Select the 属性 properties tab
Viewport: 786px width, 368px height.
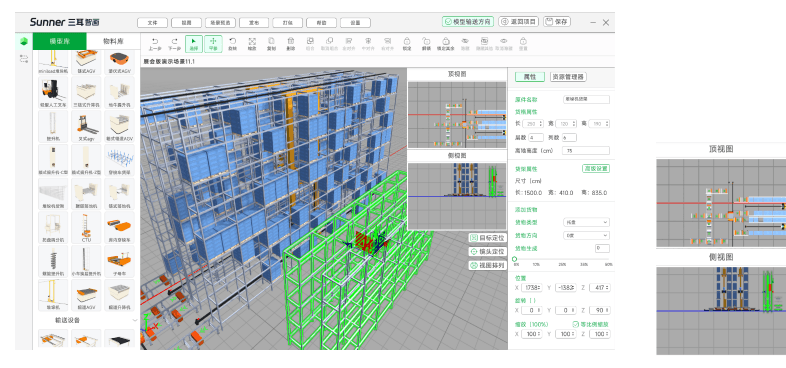click(530, 77)
